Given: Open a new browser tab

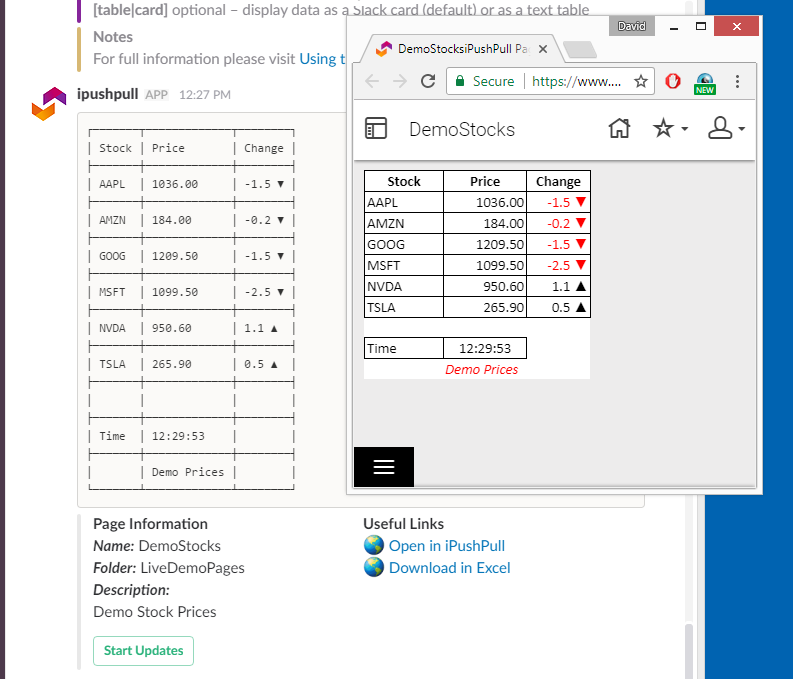Looking at the screenshot, I should [x=580, y=49].
